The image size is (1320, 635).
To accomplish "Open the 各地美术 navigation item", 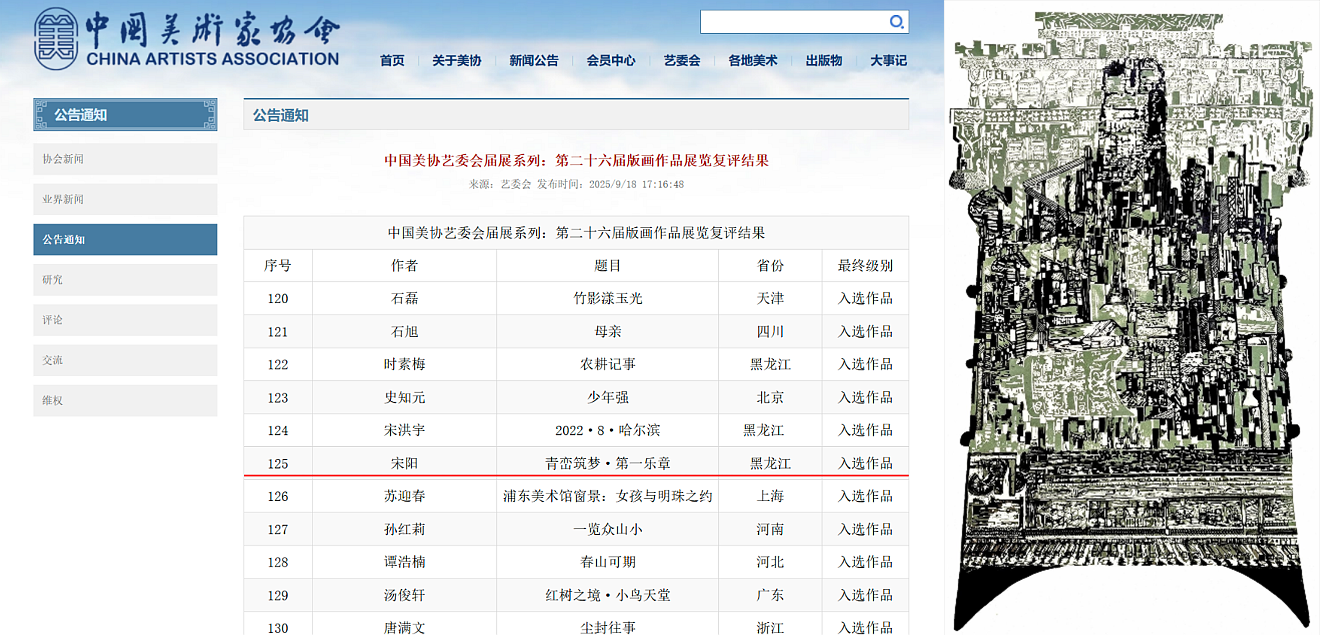I will click(x=752, y=60).
